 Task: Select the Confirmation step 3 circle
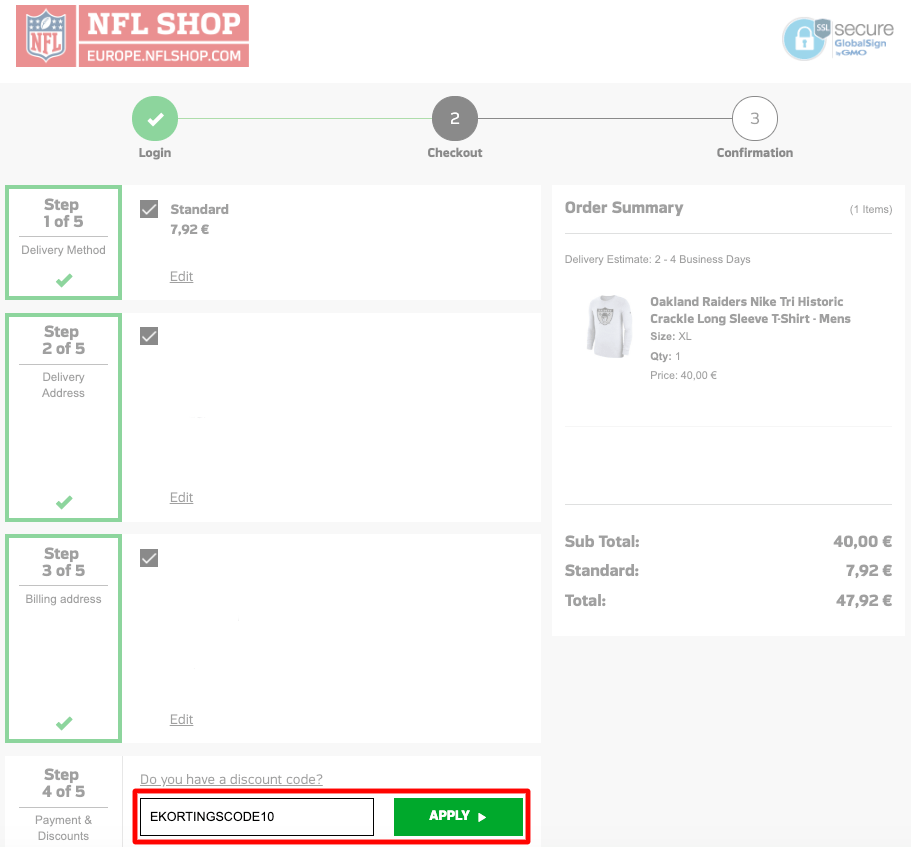(755, 119)
